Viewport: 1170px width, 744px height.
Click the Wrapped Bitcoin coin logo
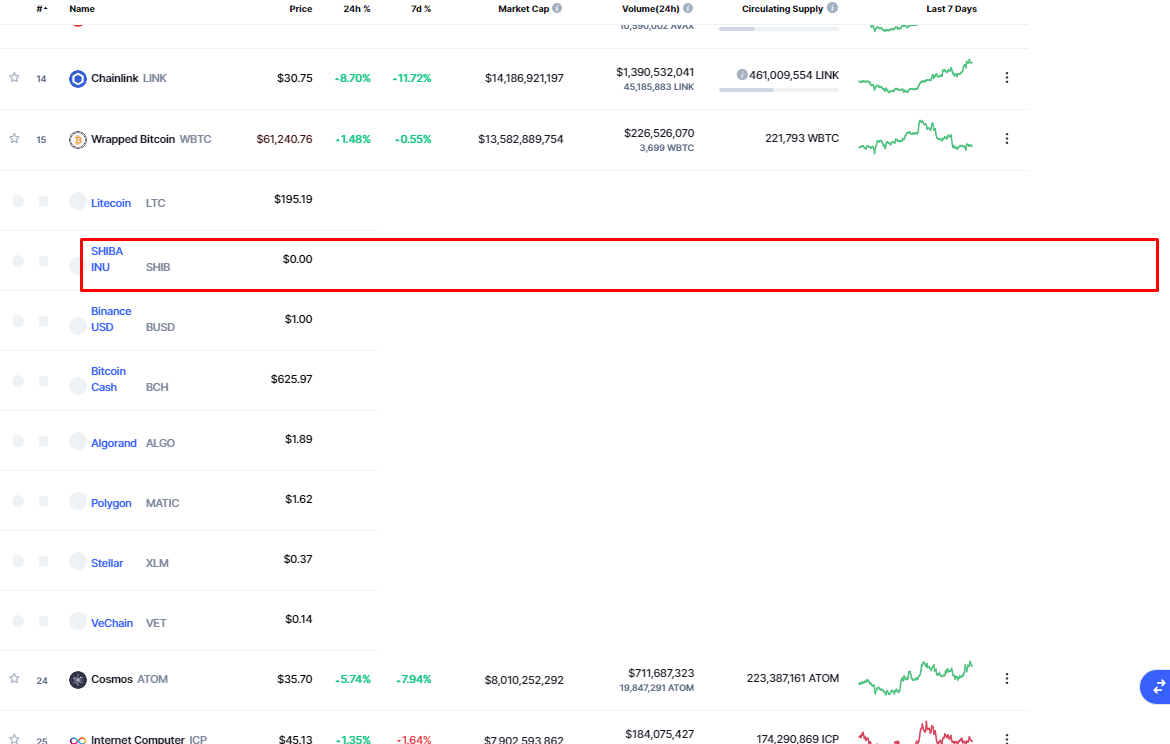click(78, 140)
